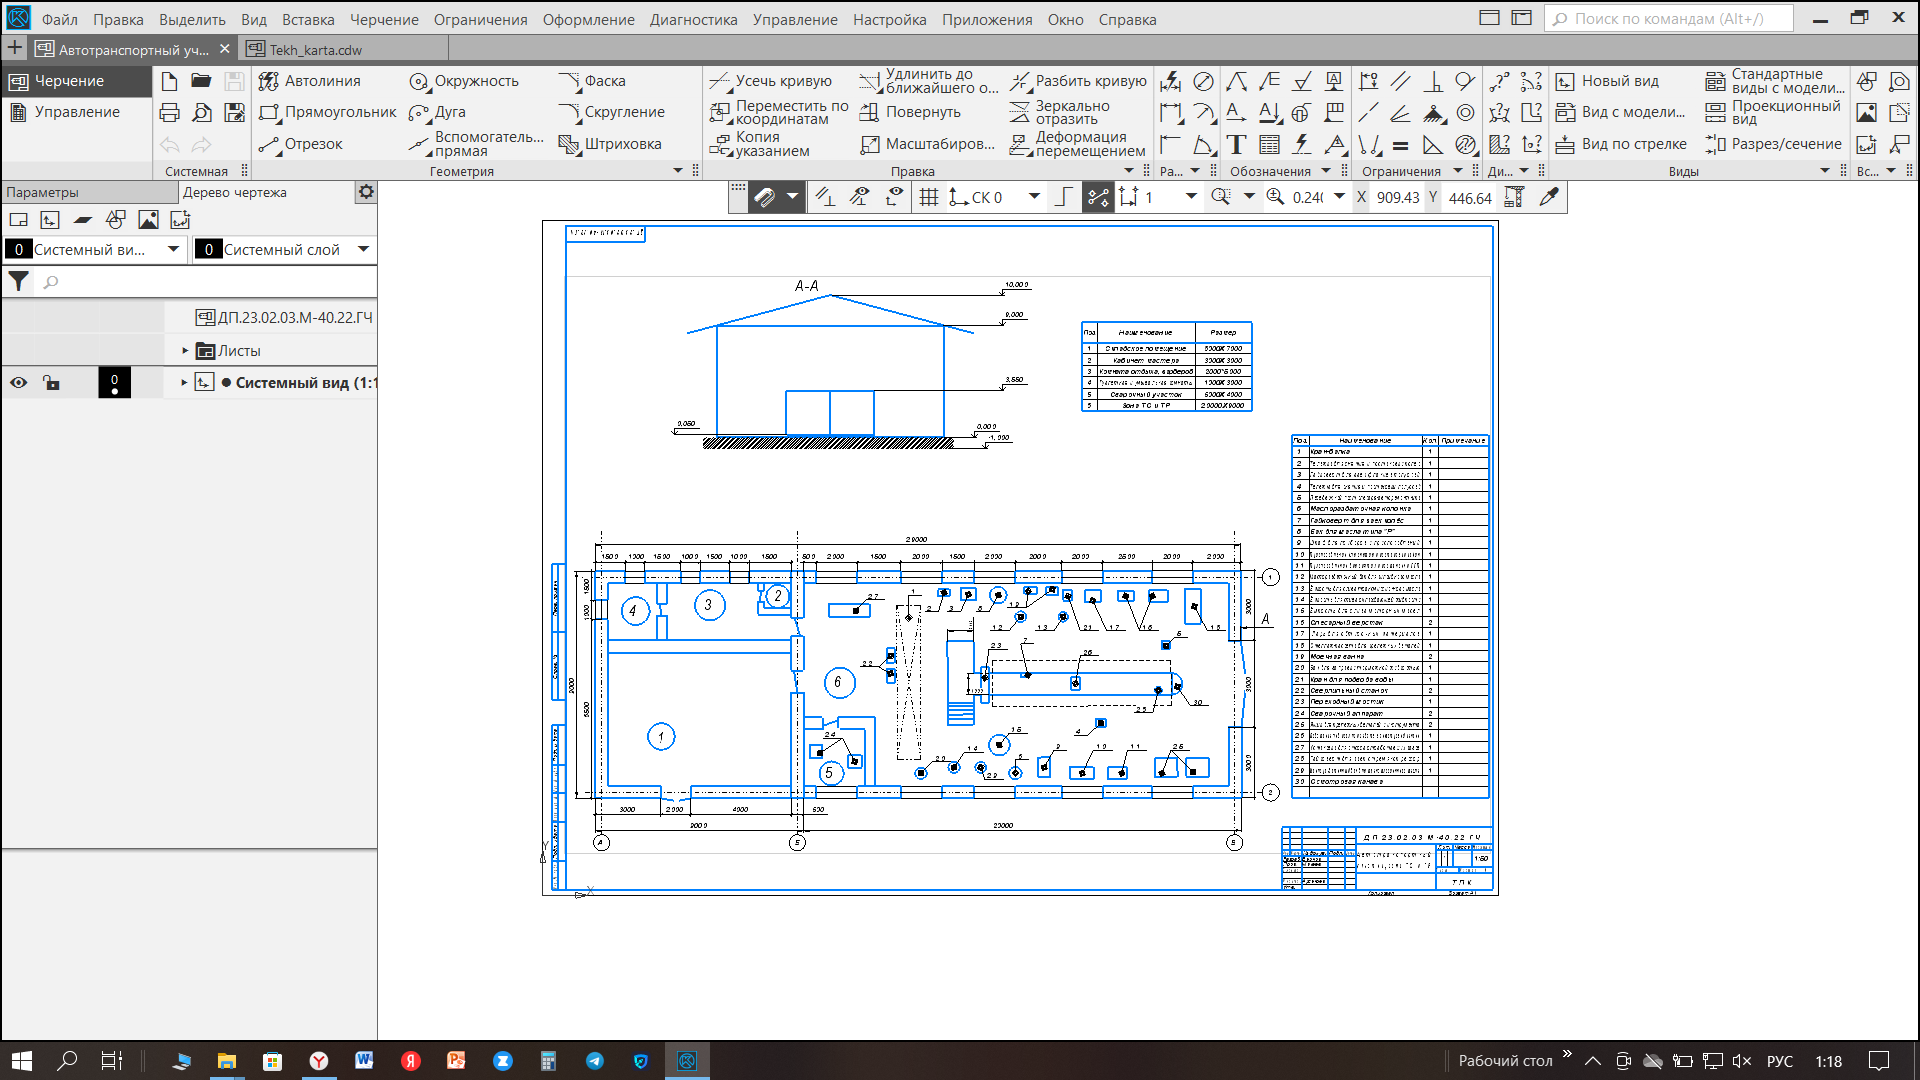
Task: Toggle the lock on Системный вид
Action: [51, 383]
